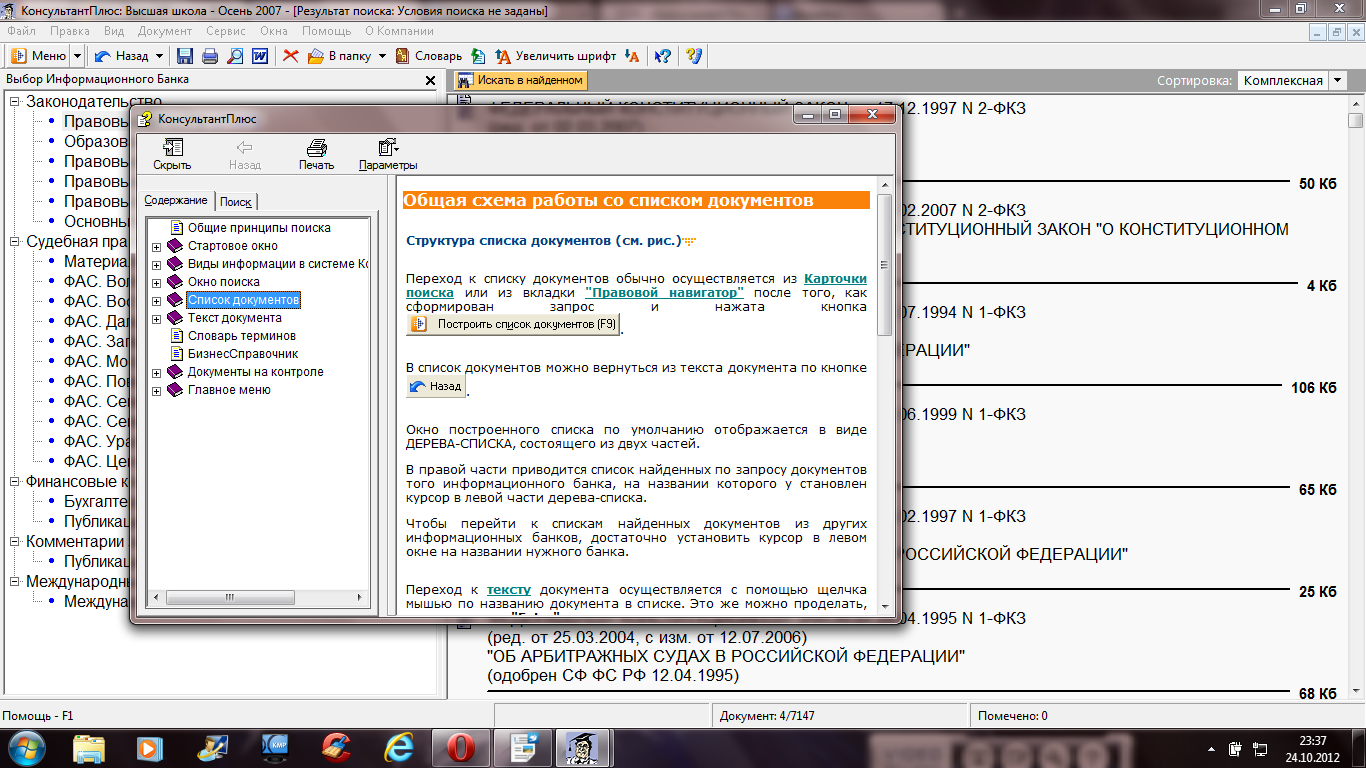Expand Главное меню help topic
The image size is (1366, 768).
click(156, 391)
